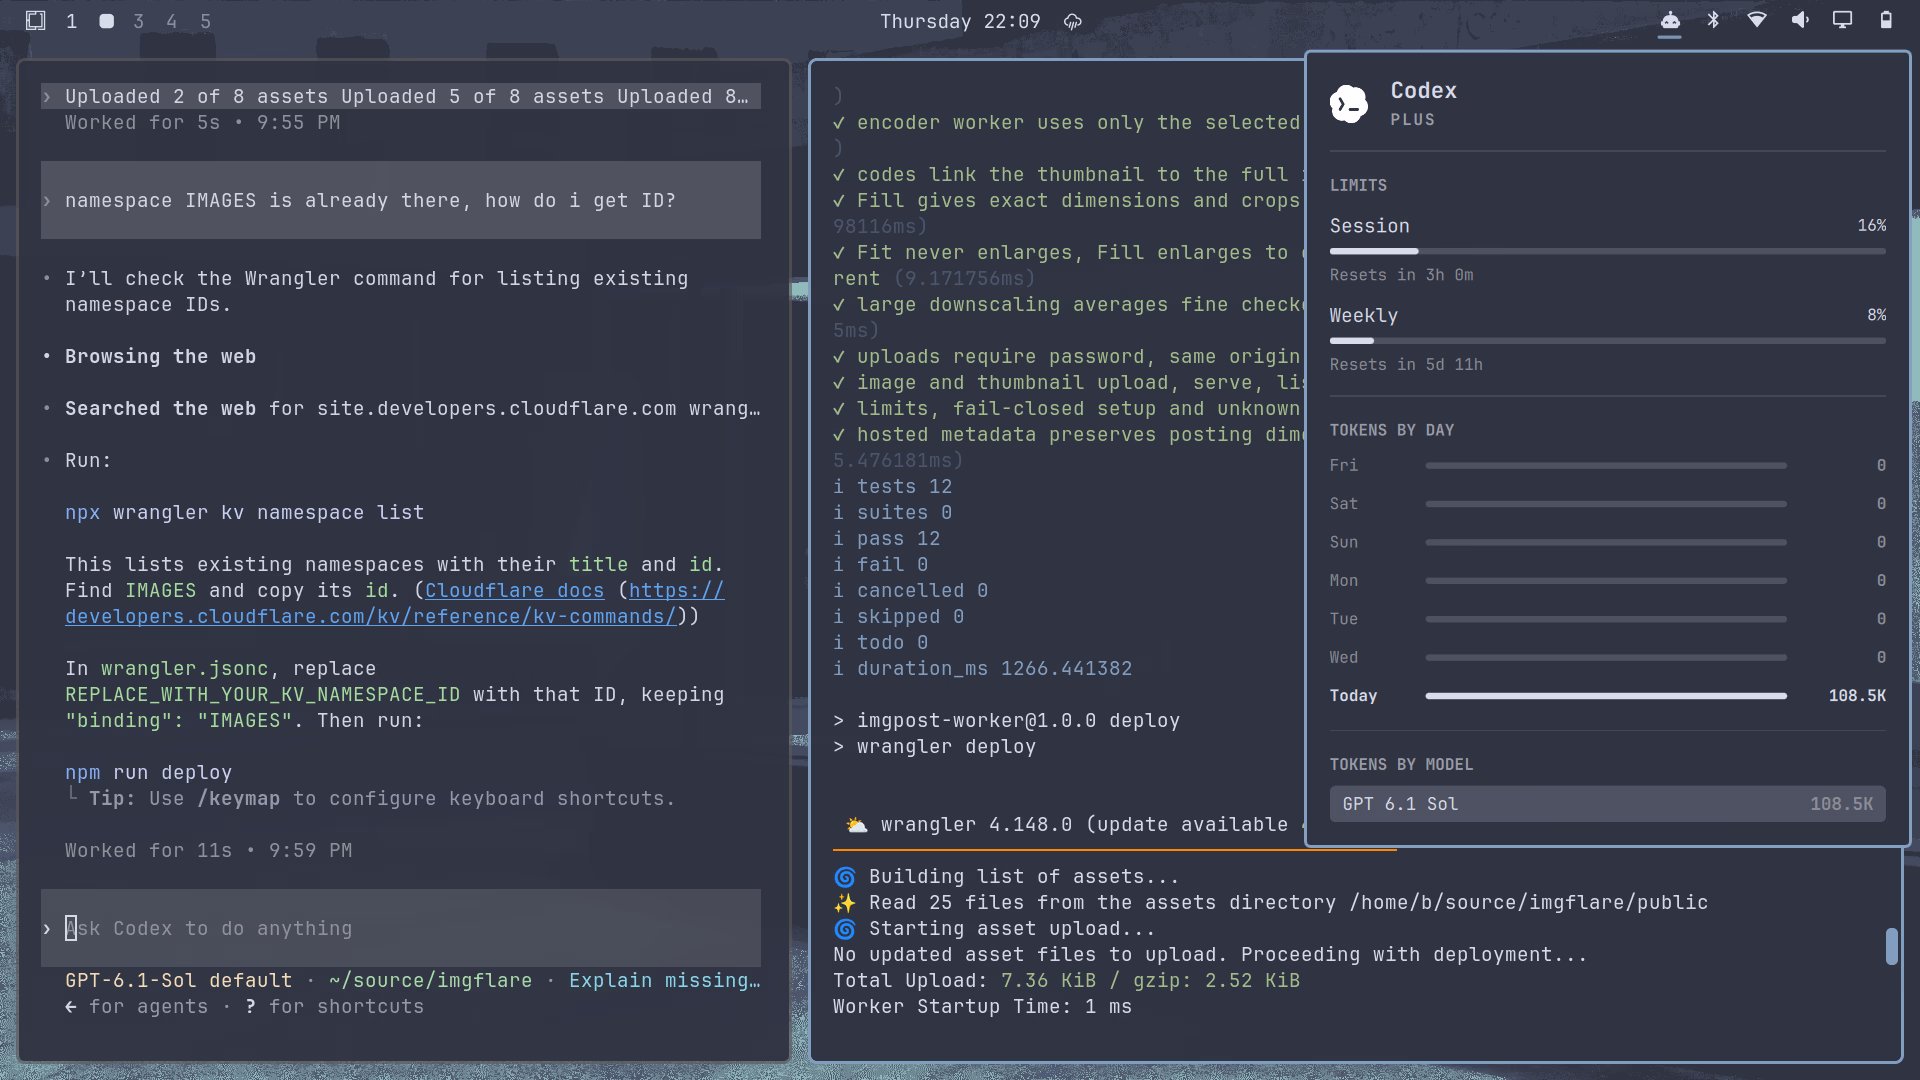Click the 'Searched the web' entry
1920x1080 pixels.
tap(412, 409)
